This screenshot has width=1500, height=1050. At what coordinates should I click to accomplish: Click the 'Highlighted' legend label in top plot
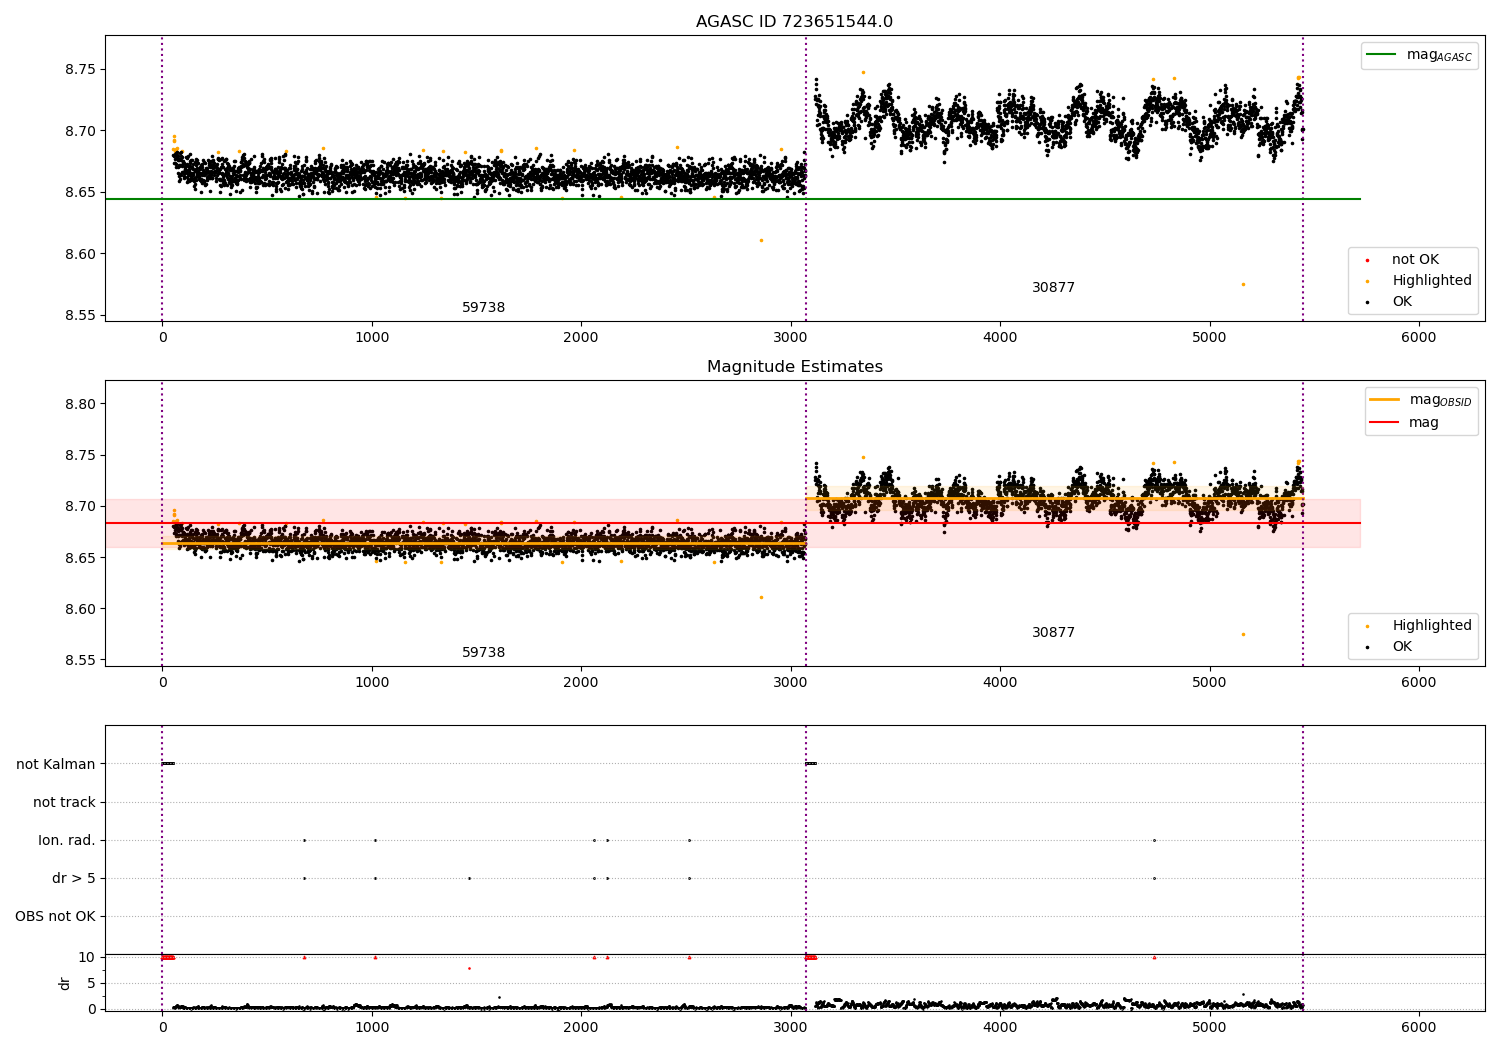[x=1432, y=281]
